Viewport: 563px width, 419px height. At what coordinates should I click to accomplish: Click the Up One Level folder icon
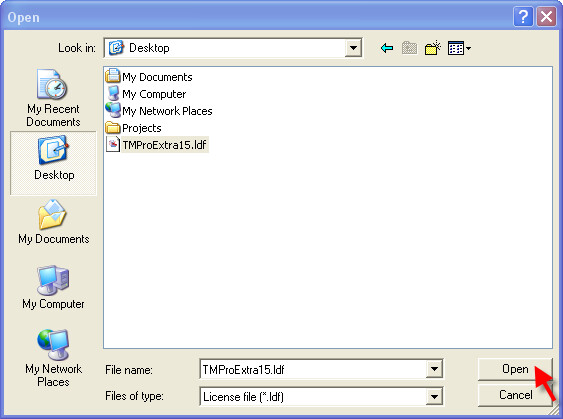pos(409,48)
